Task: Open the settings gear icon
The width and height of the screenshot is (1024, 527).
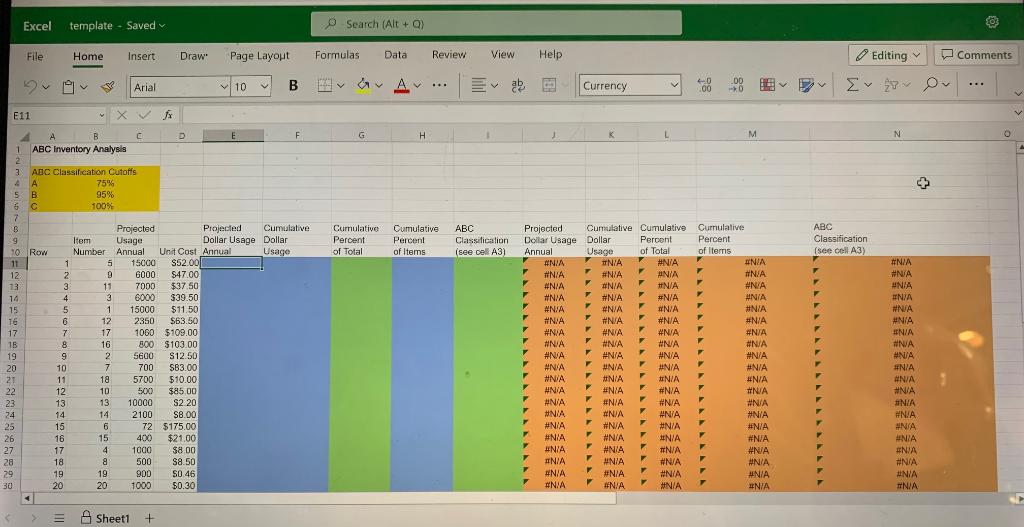Action: click(x=992, y=22)
